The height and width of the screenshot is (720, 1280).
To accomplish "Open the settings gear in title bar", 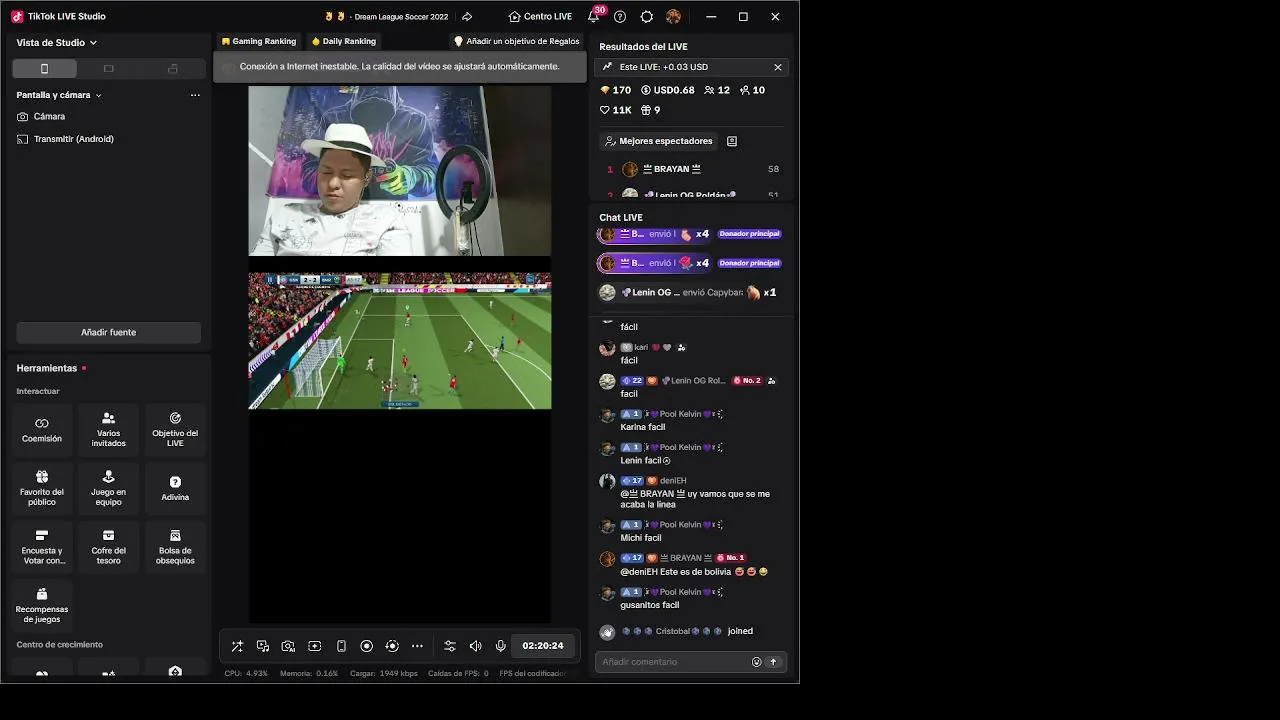I will pyautogui.click(x=647, y=17).
